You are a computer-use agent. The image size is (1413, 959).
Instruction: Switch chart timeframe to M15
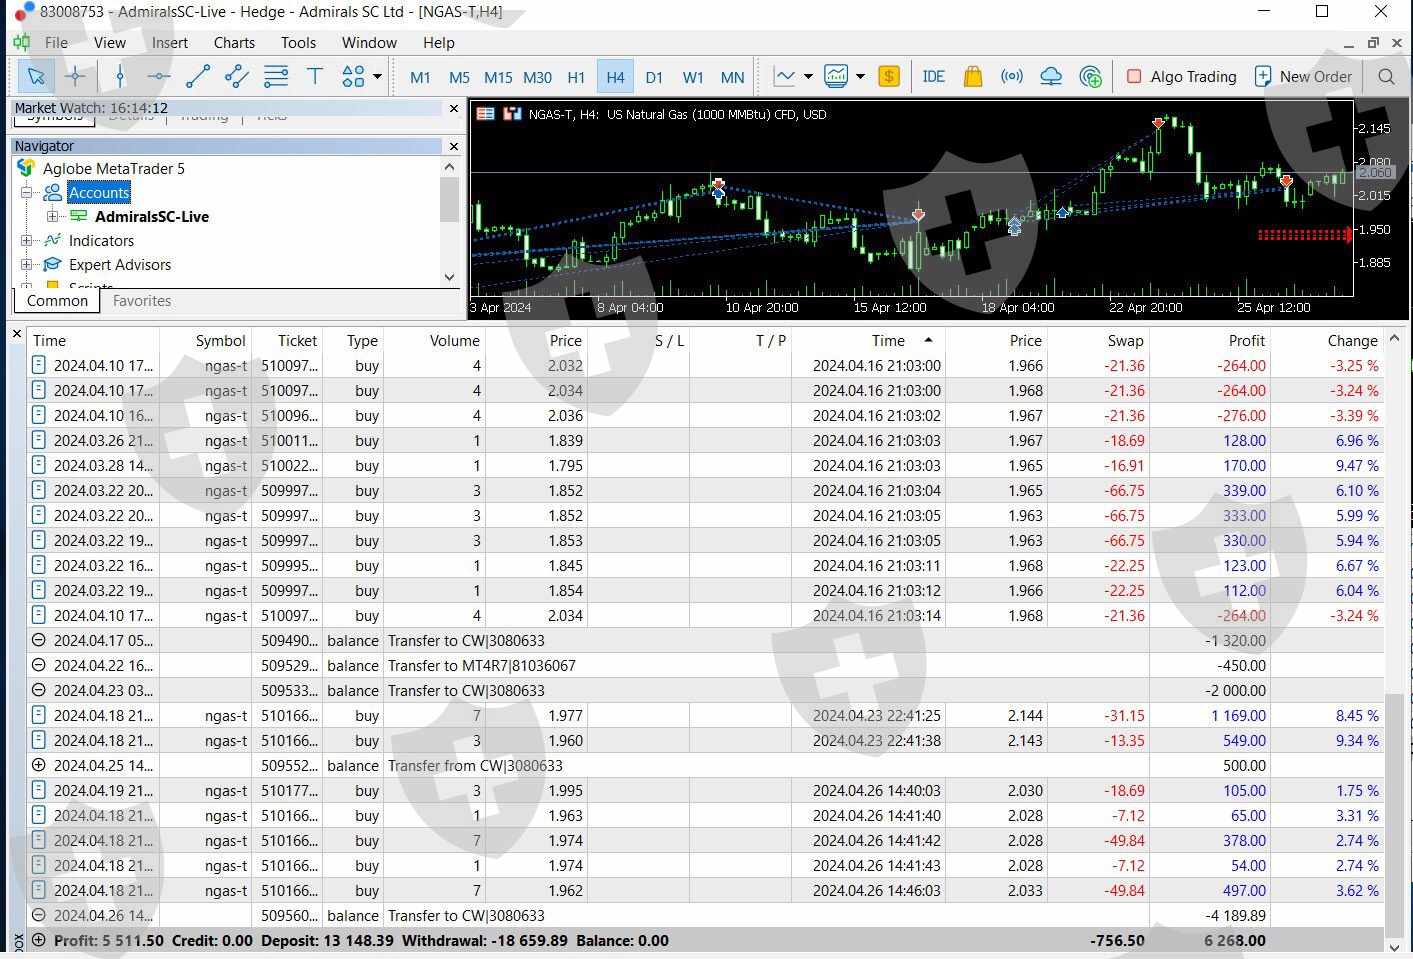[498, 77]
